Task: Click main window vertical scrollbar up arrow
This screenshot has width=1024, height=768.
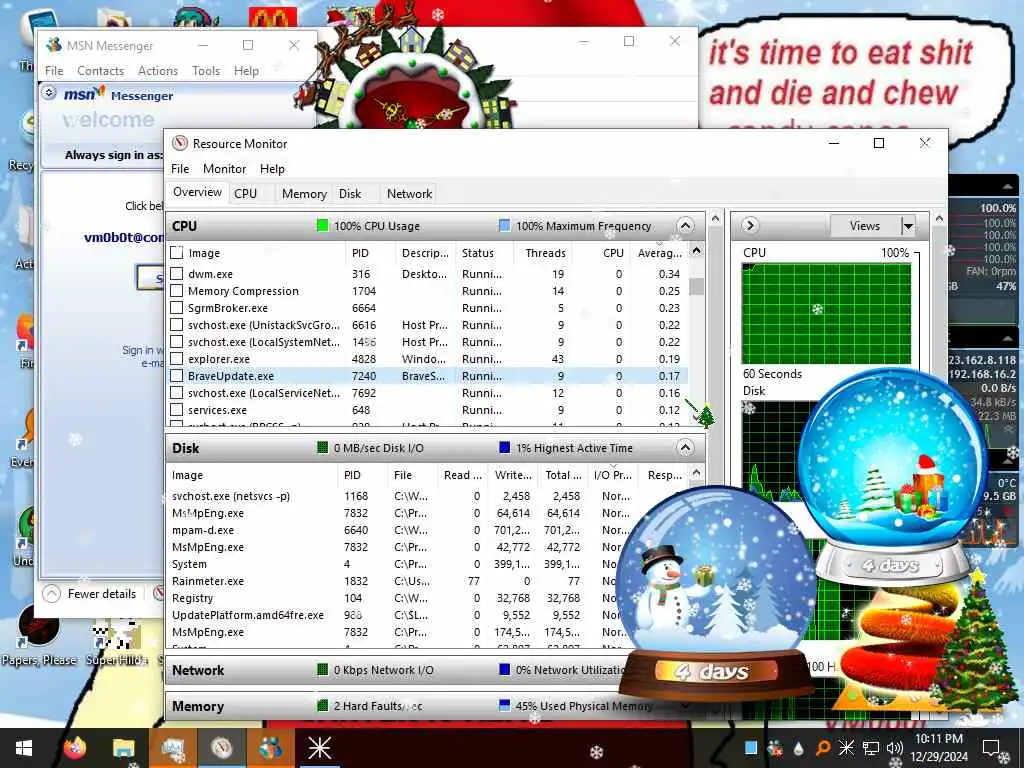Action: point(715,219)
